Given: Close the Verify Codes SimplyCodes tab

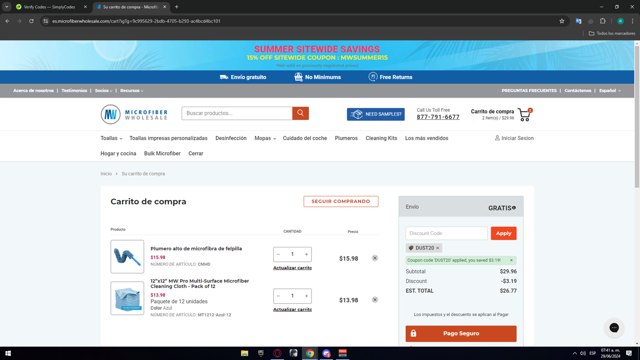Looking at the screenshot, I should [85, 7].
